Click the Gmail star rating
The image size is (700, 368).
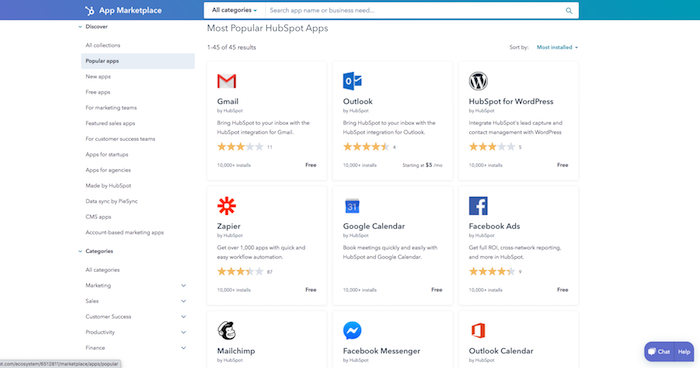click(240, 147)
